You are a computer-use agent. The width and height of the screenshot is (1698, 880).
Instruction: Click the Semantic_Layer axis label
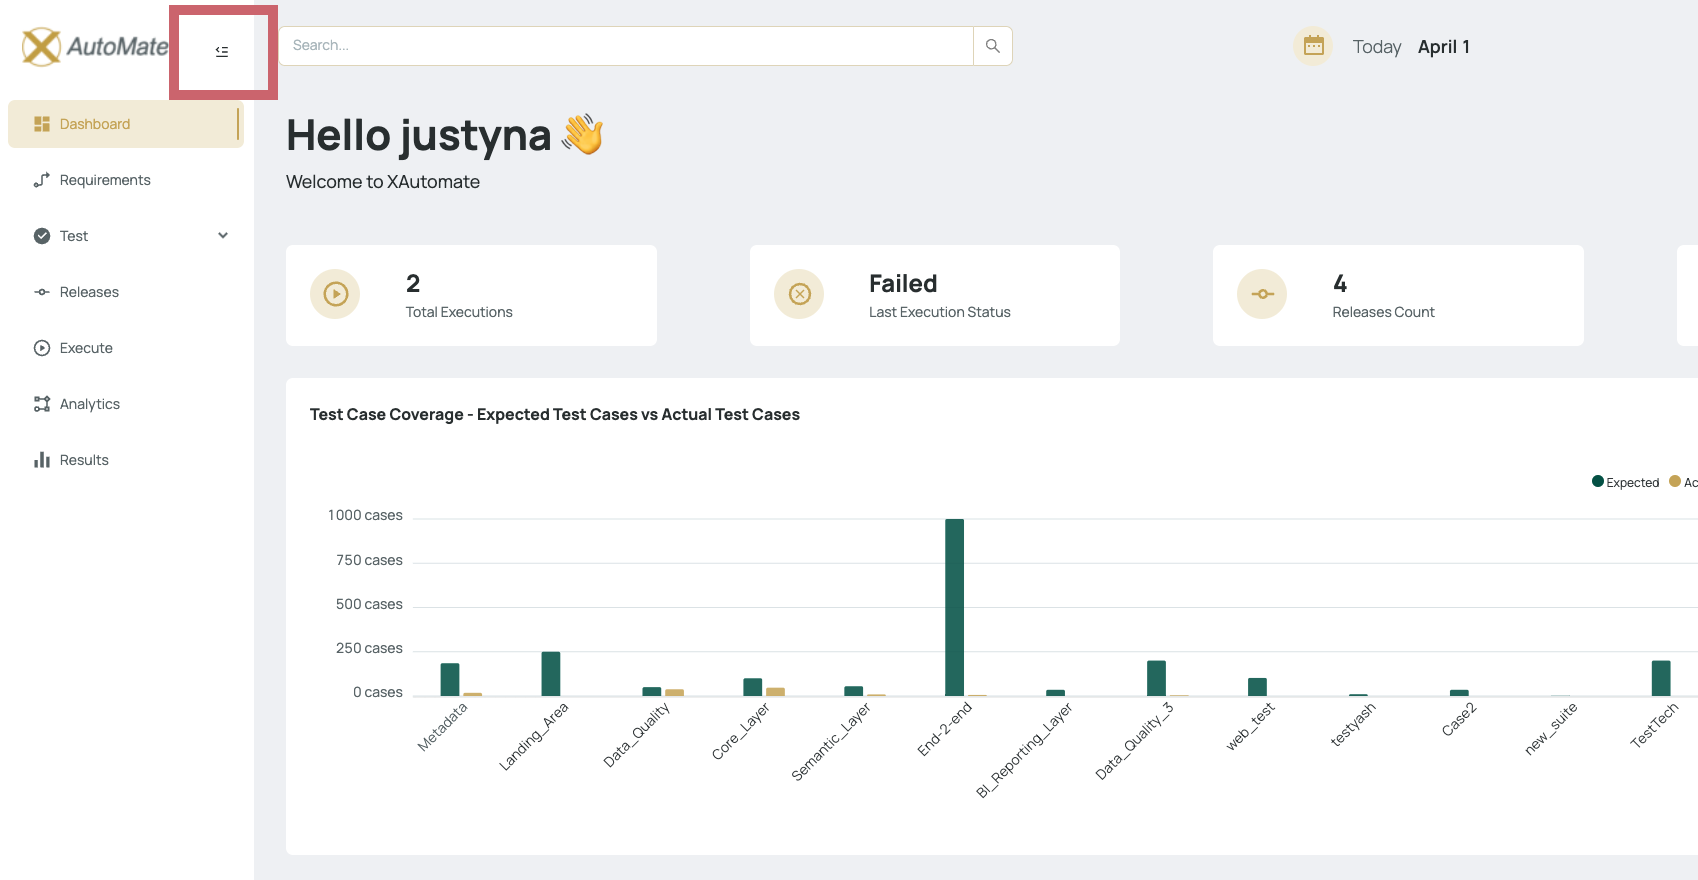click(831, 742)
